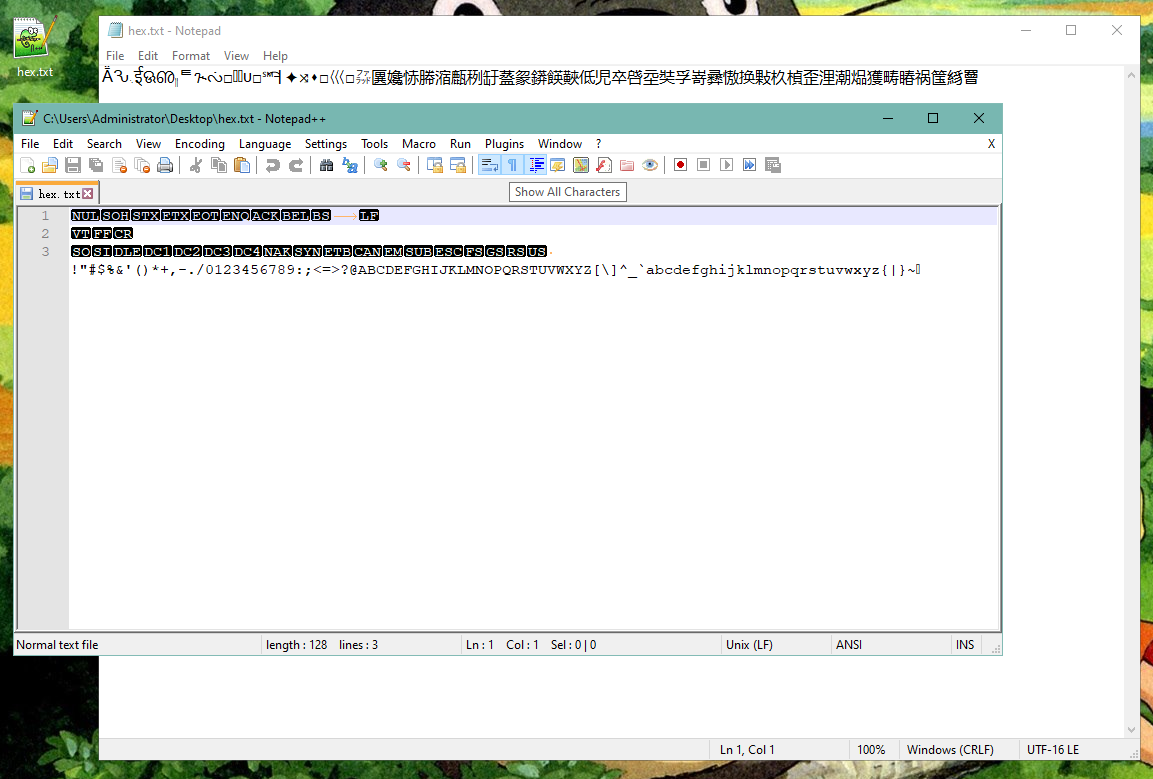Image resolution: width=1153 pixels, height=779 pixels.
Task: Toggle file monitoring with the eye icon
Action: point(649,165)
